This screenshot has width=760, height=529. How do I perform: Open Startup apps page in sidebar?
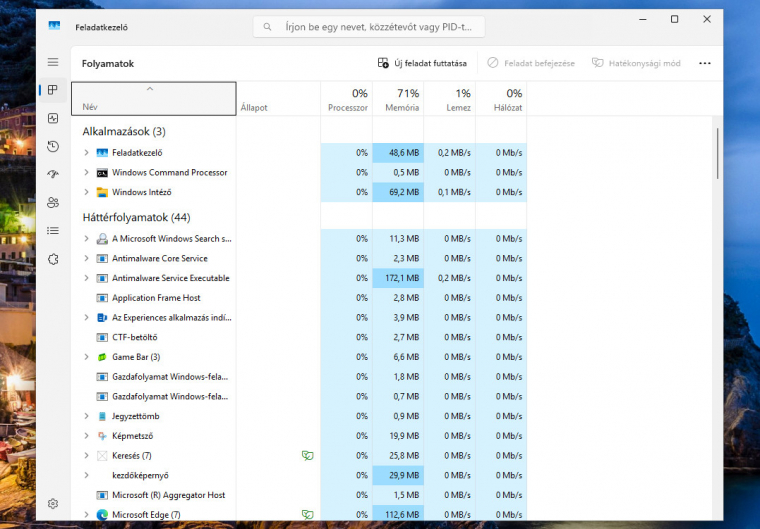[53, 174]
